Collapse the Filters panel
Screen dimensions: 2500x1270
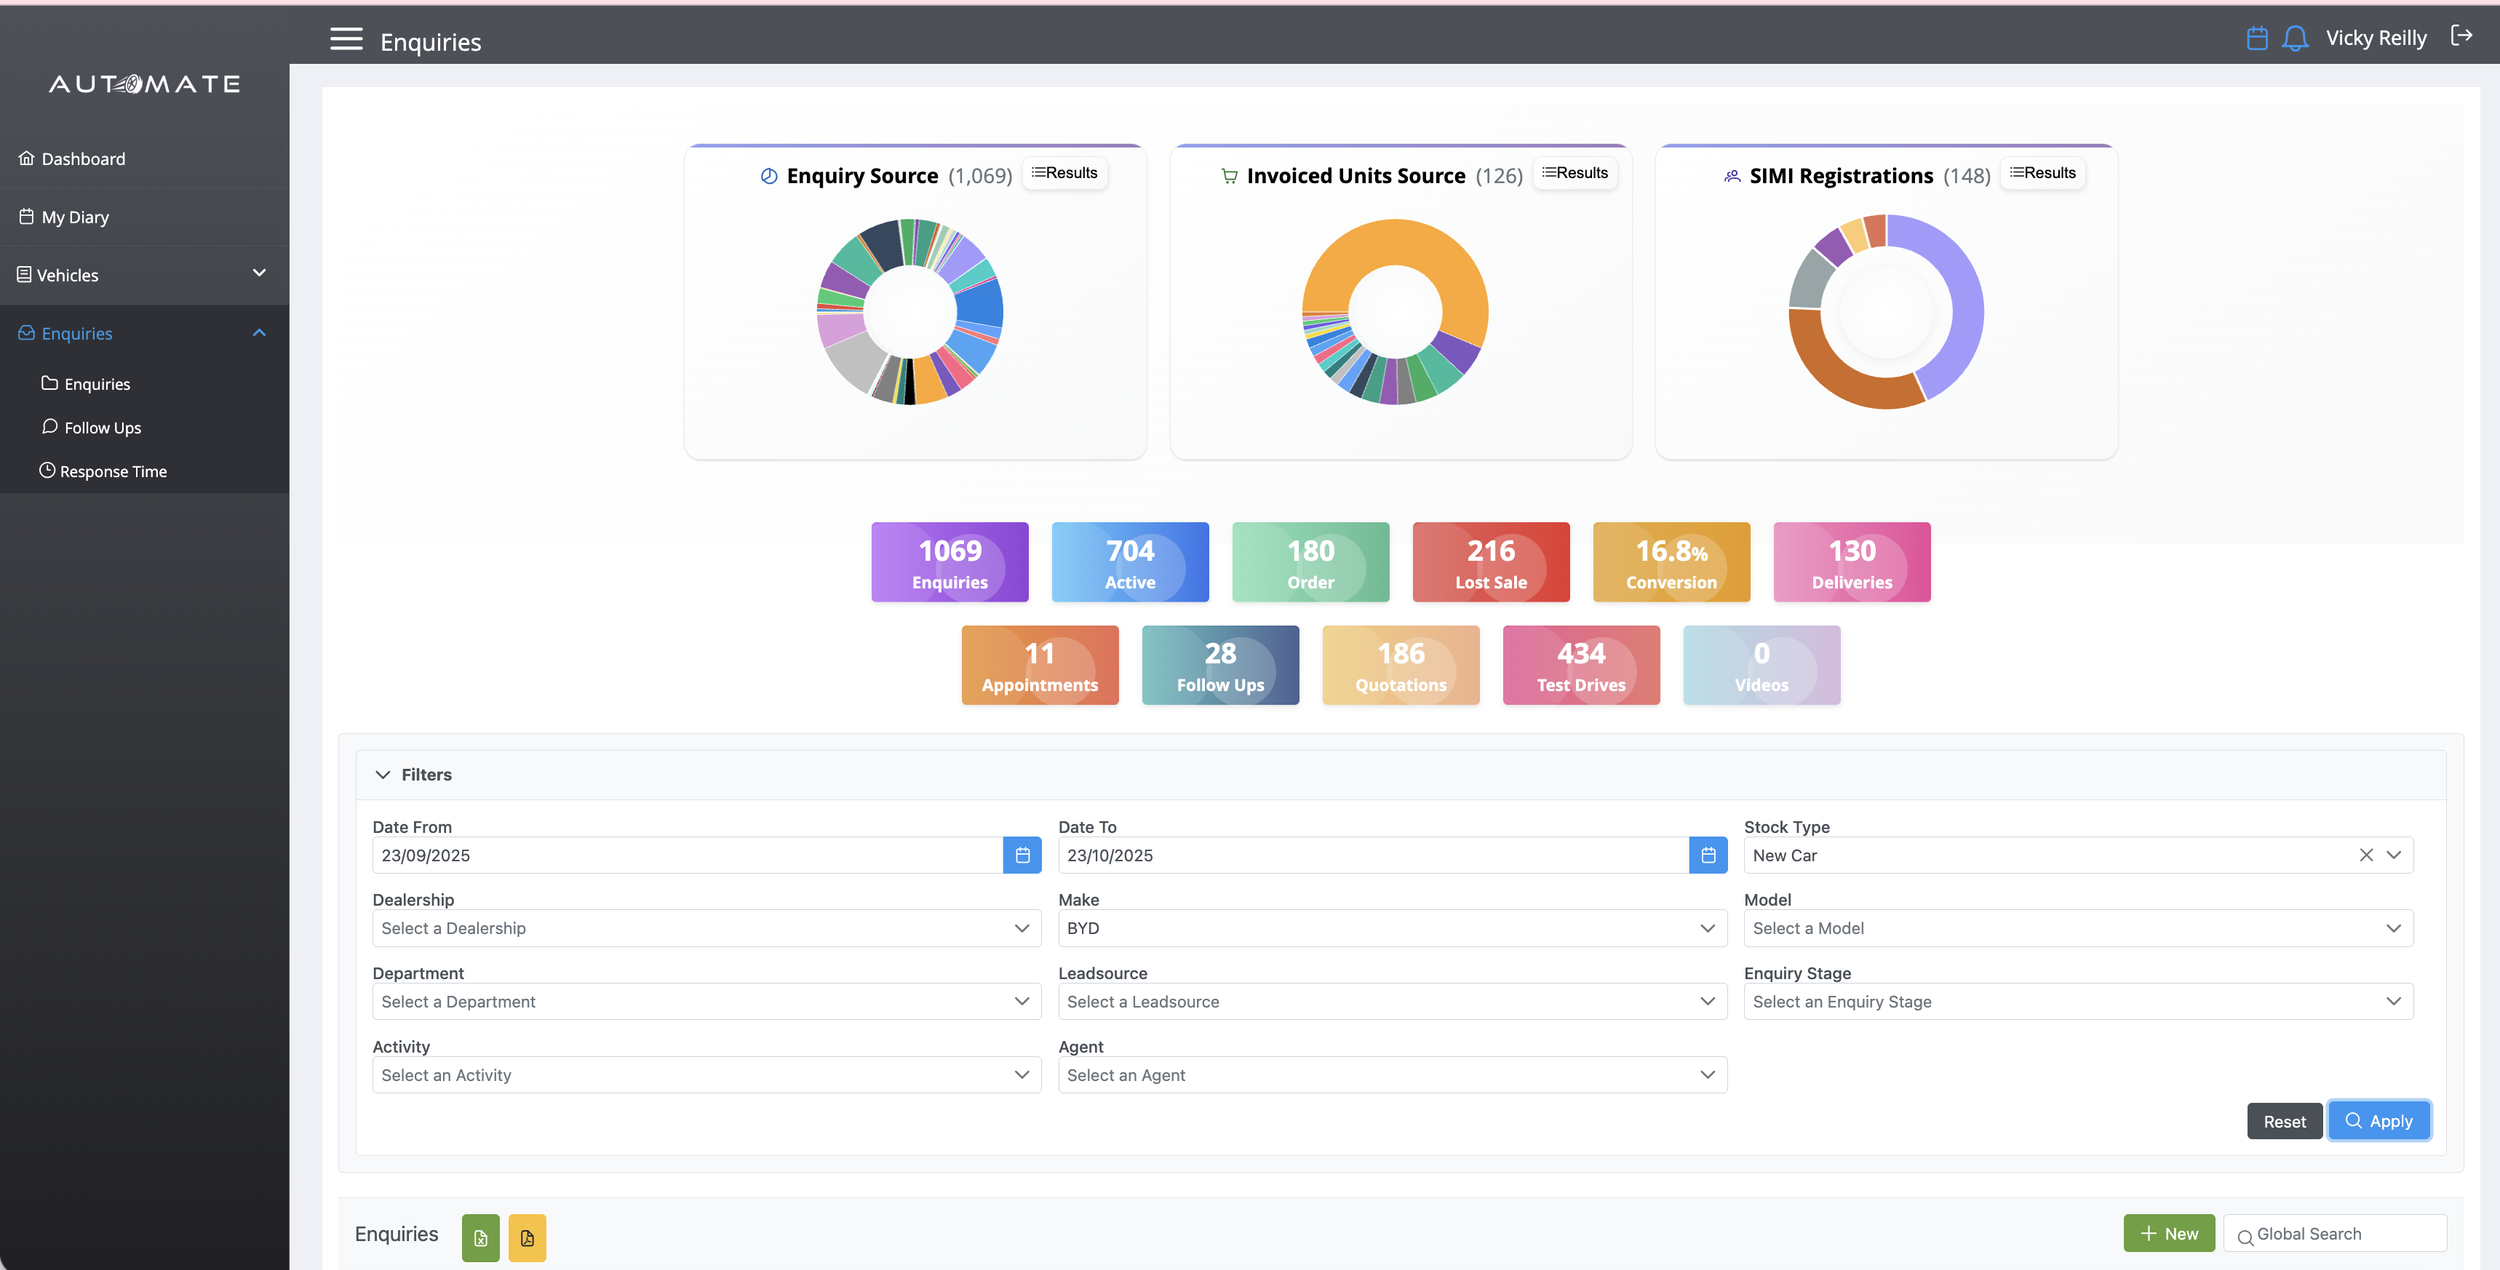tap(413, 775)
